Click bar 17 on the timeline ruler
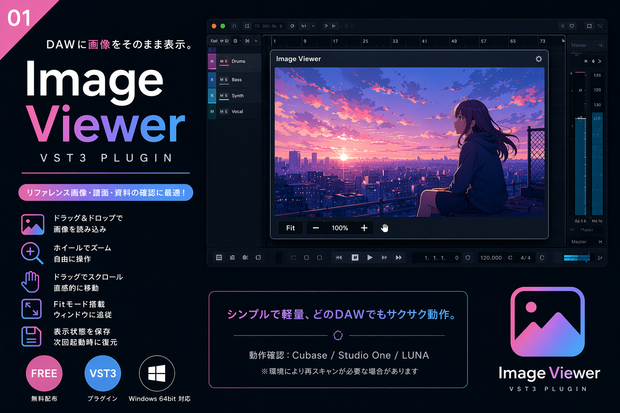 (x=335, y=41)
